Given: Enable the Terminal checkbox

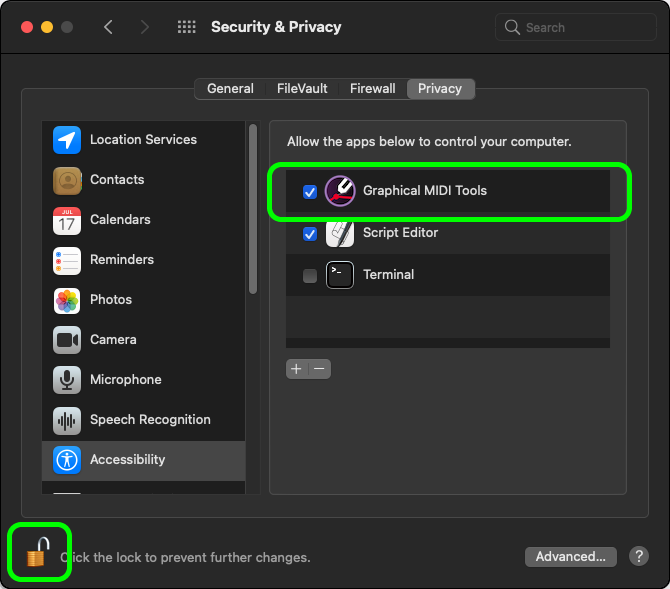Looking at the screenshot, I should 310,276.
